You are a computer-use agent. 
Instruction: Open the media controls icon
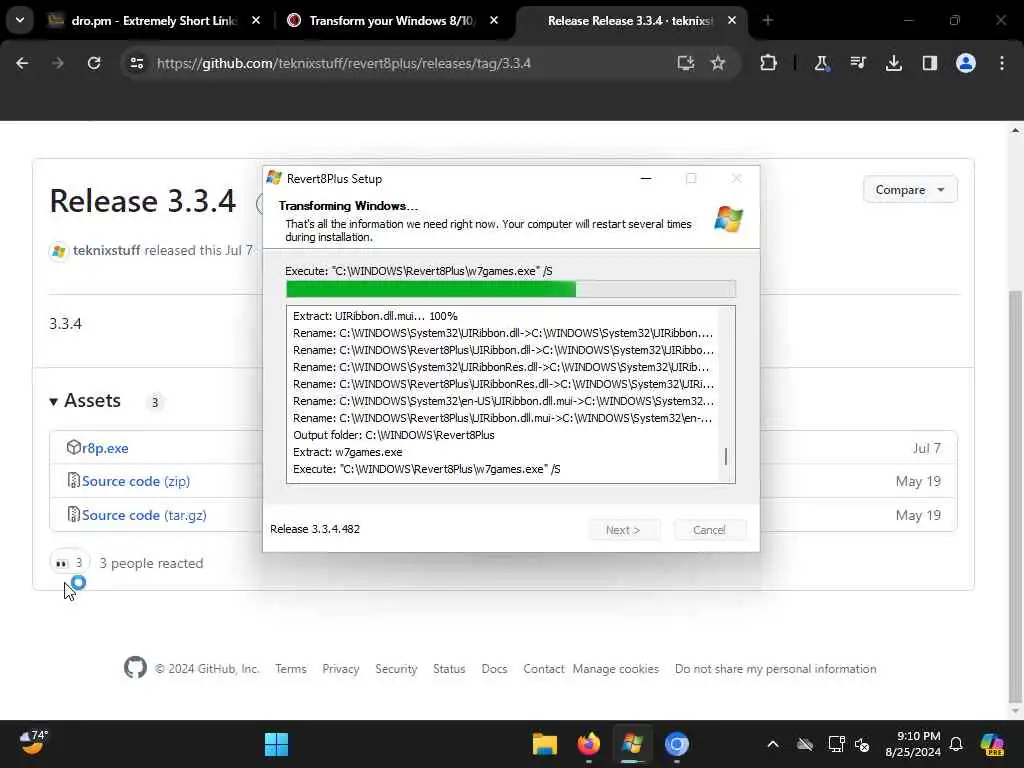[857, 63]
